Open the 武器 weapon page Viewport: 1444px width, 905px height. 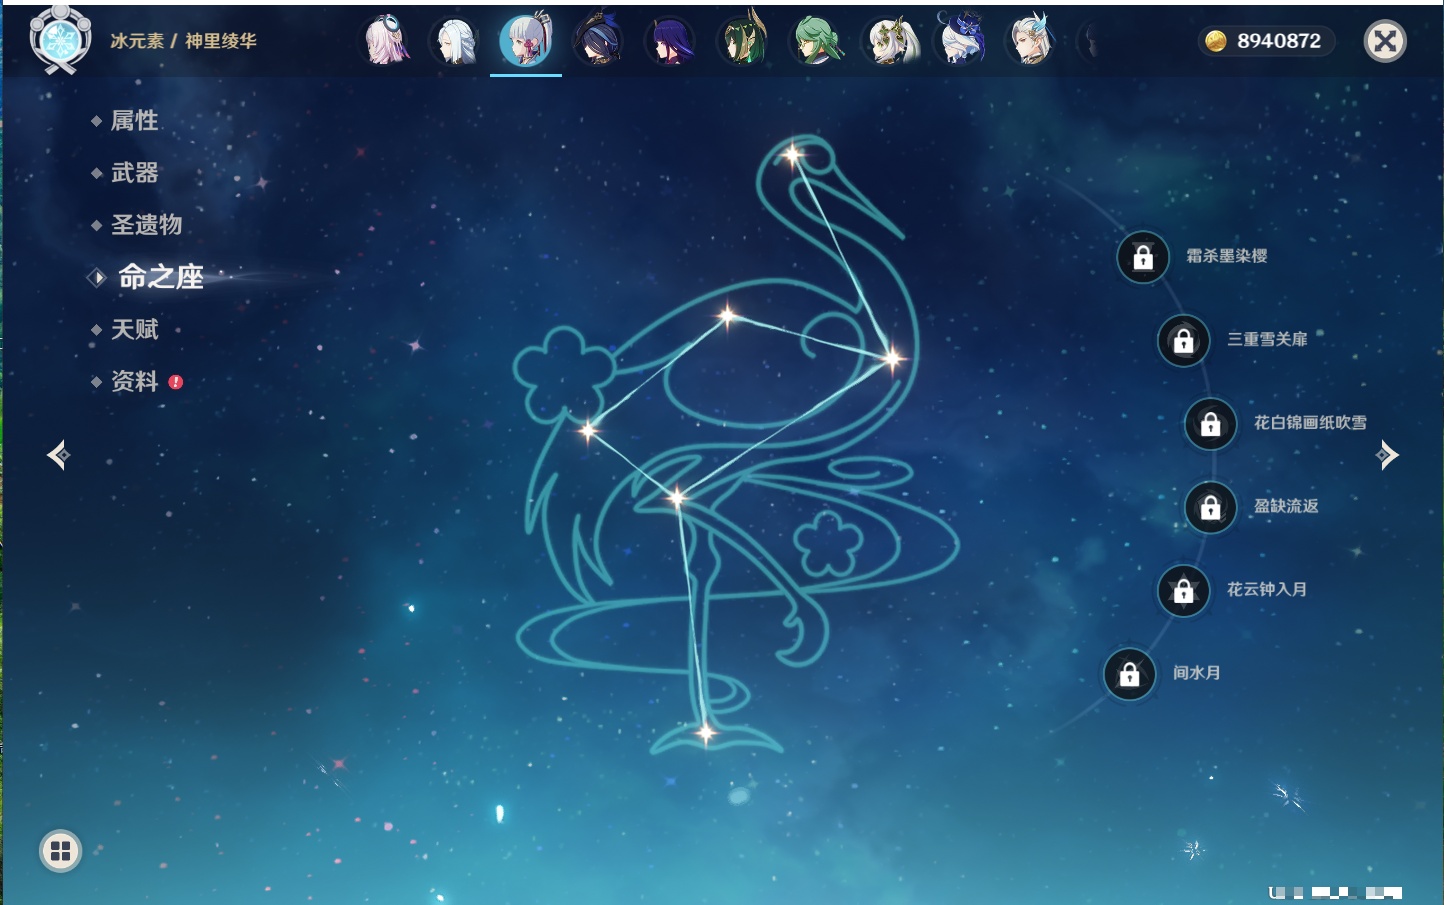pos(134,173)
